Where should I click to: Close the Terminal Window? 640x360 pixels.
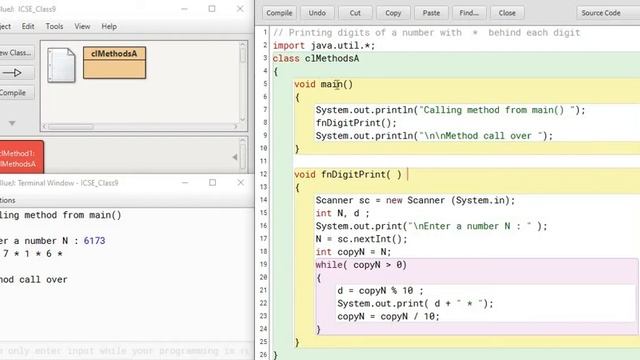[240, 182]
